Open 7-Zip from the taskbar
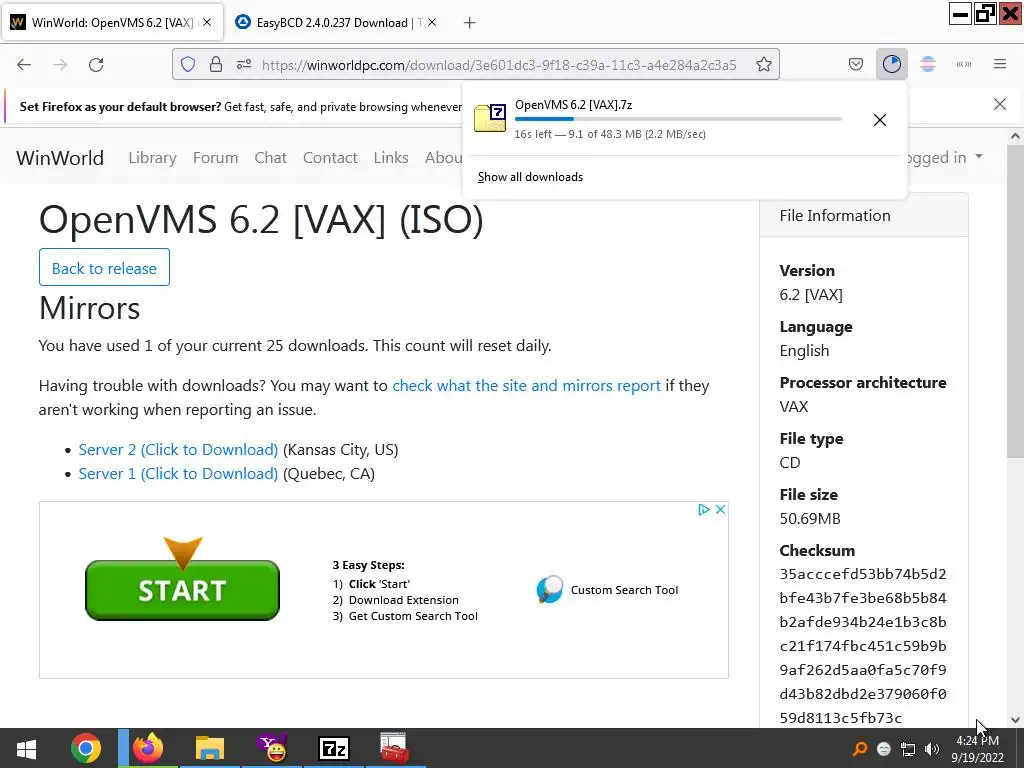 (x=334, y=748)
